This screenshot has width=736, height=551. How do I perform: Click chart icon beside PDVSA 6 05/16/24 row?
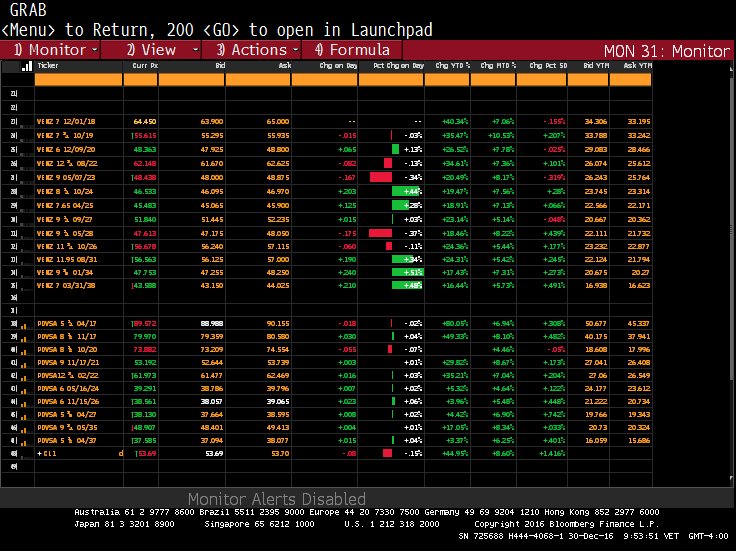24,389
